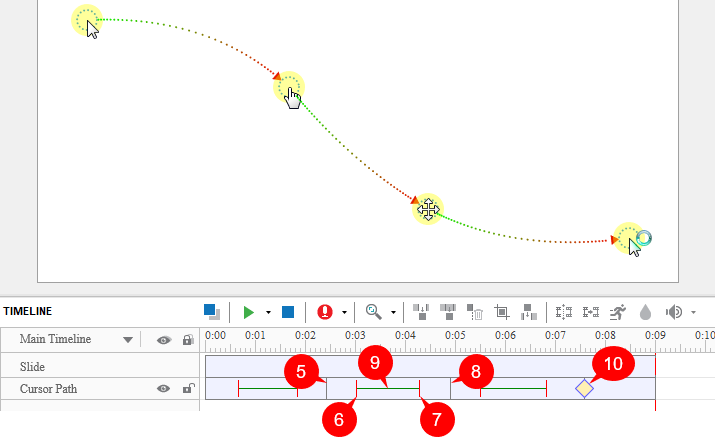Click the 0:00 mark on the ruler

[x=215, y=336]
